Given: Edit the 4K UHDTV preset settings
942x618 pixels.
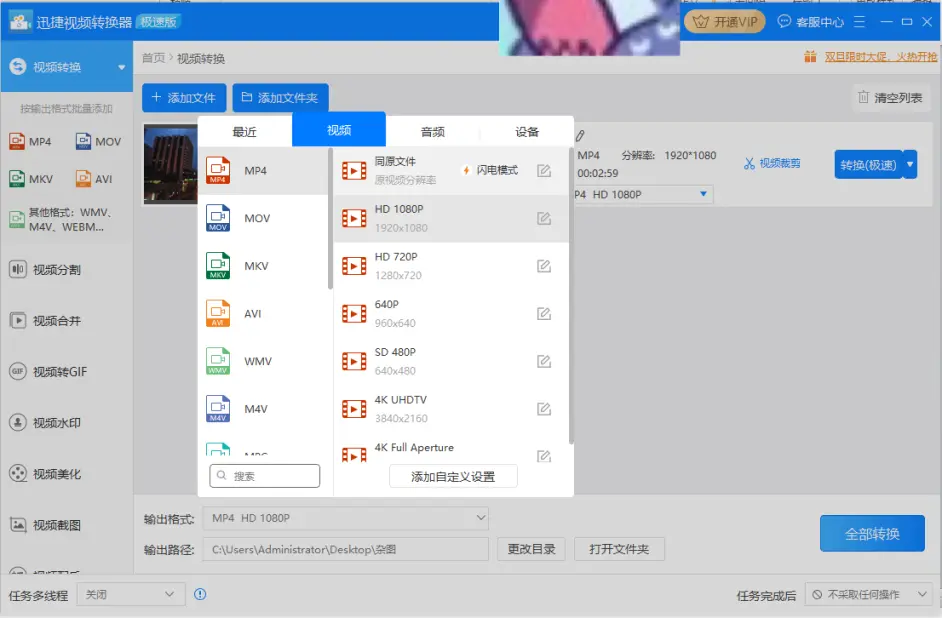Looking at the screenshot, I should (544, 409).
